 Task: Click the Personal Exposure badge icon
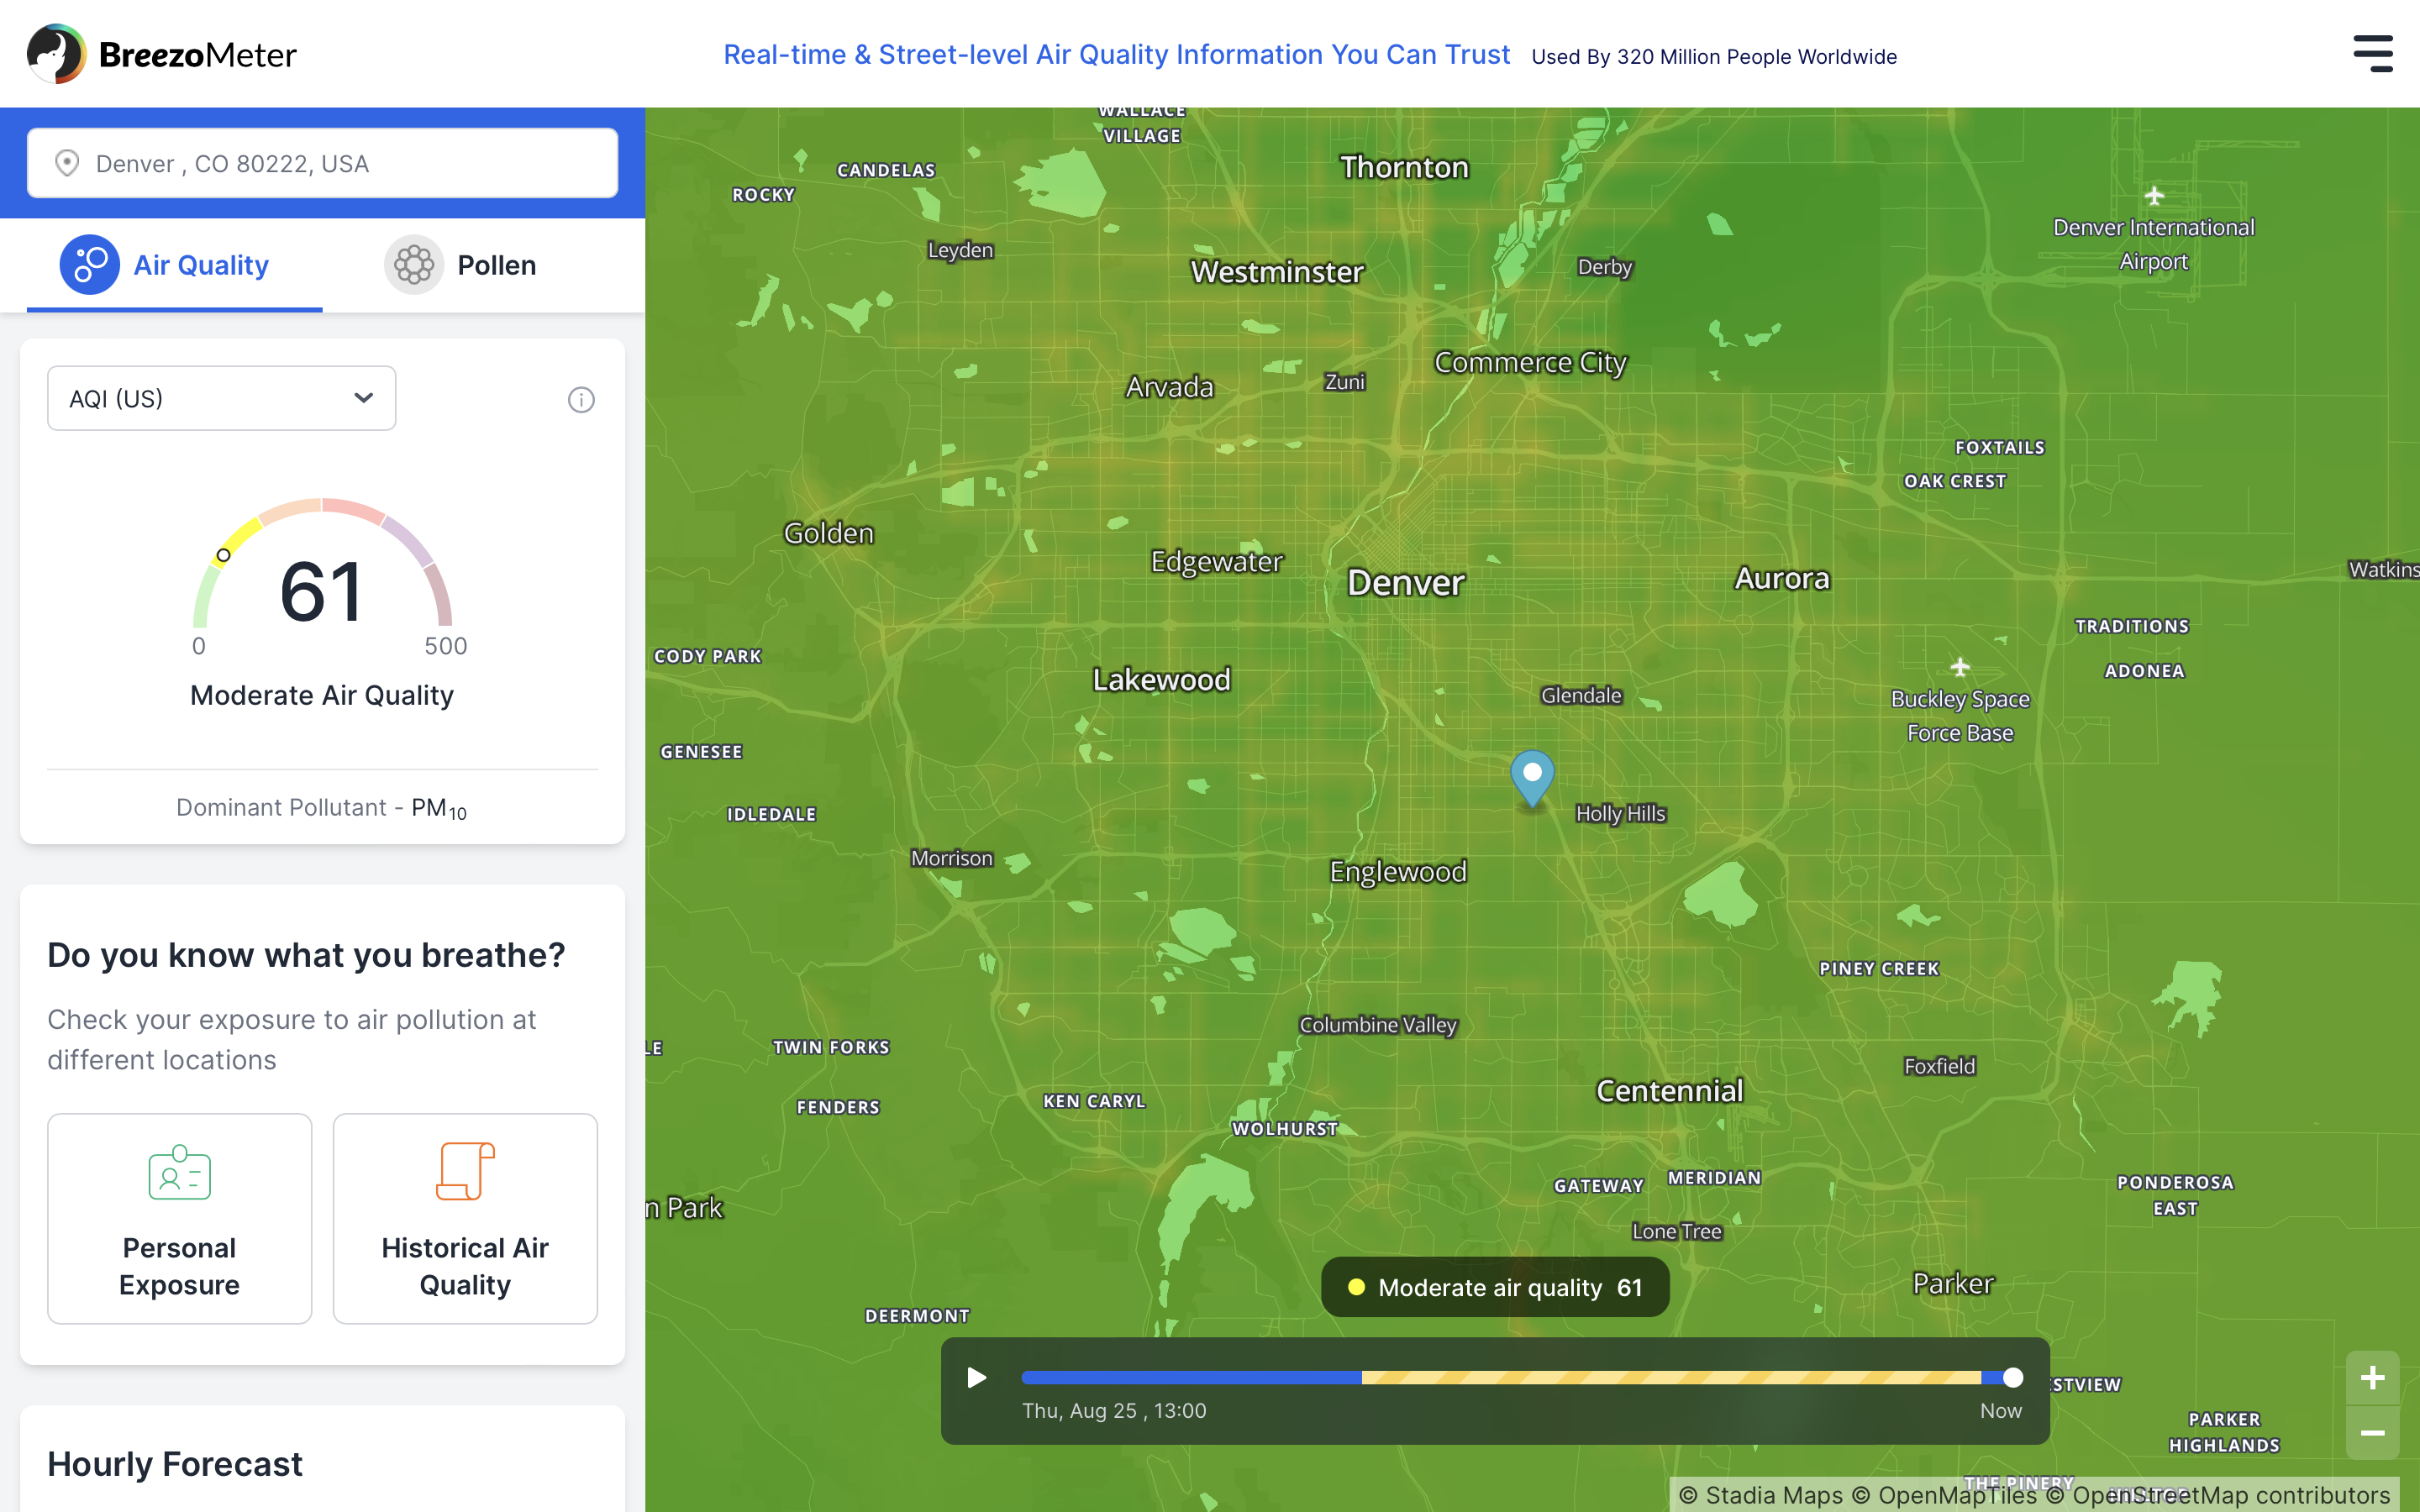179,1172
